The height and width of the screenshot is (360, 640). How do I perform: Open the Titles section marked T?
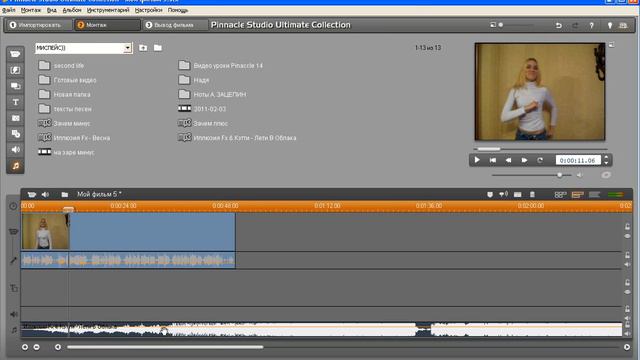click(x=16, y=102)
